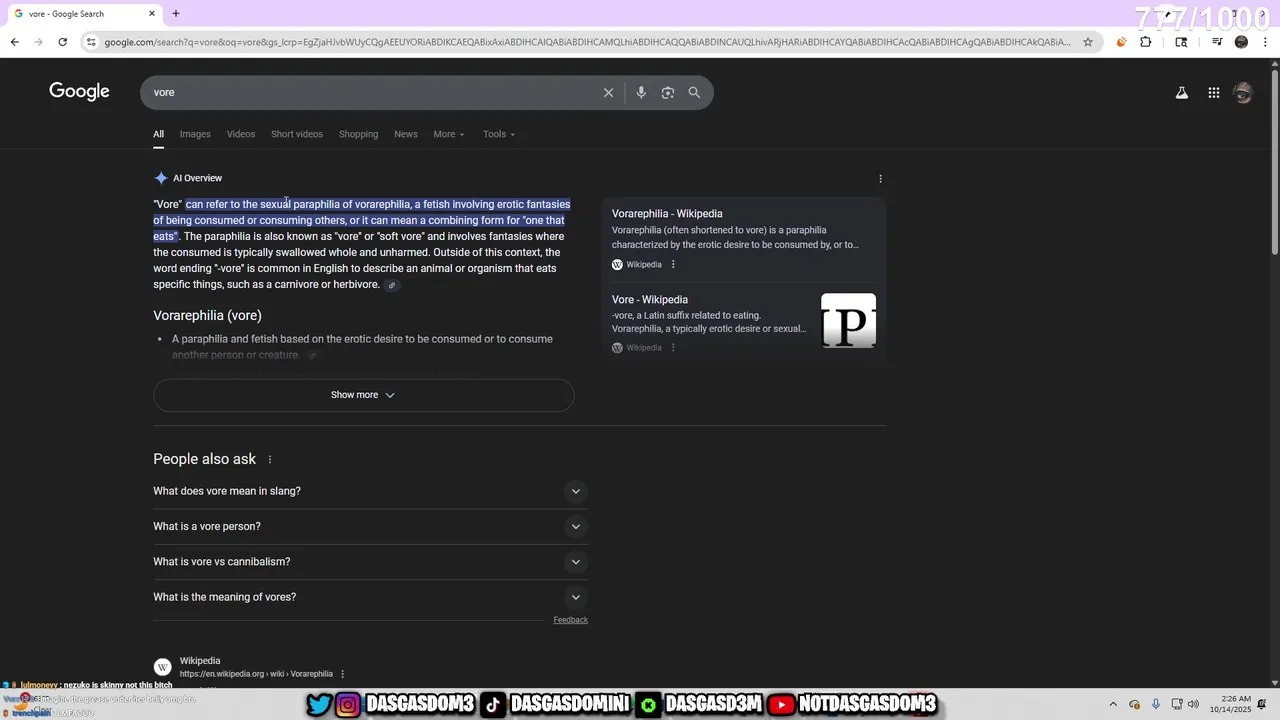View site information in address bar
Screen dimensions: 1280x720
[91, 42]
